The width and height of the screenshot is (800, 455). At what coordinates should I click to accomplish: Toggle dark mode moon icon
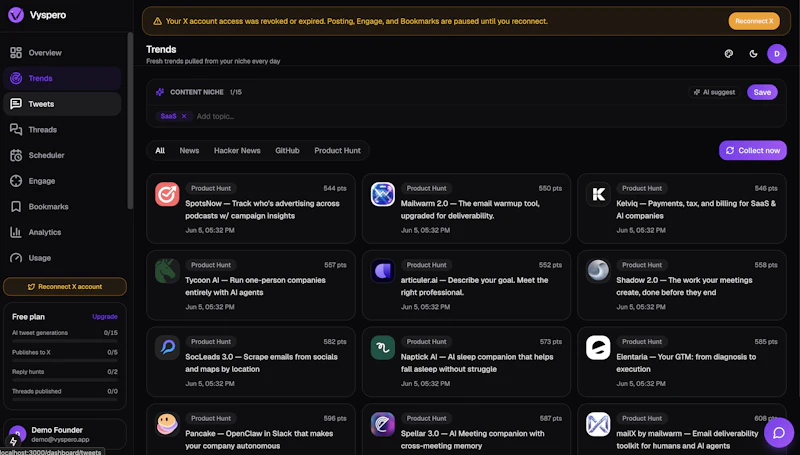(753, 54)
